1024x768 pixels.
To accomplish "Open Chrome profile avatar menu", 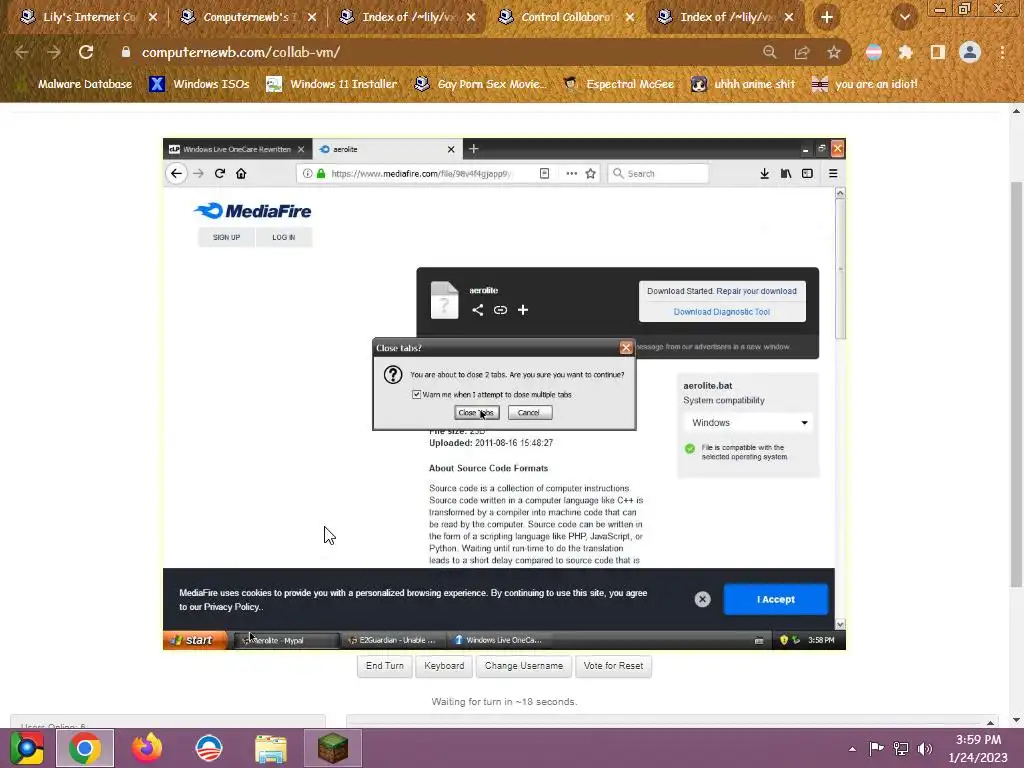I will (x=970, y=52).
